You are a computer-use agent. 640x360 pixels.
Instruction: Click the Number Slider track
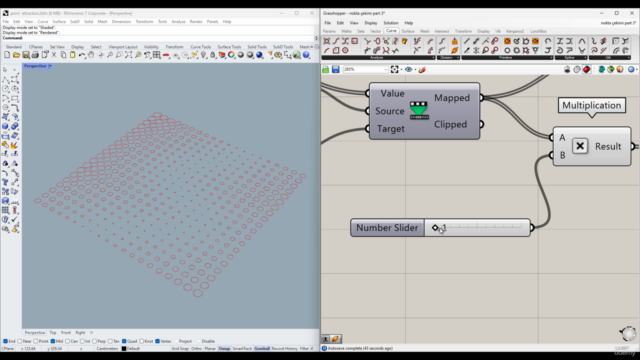(477, 228)
